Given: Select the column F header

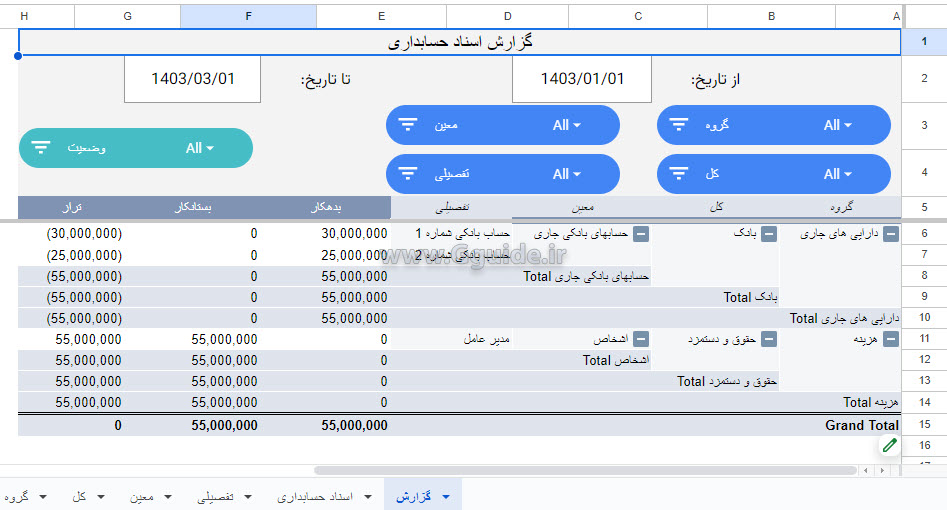Looking at the screenshot, I should [248, 16].
